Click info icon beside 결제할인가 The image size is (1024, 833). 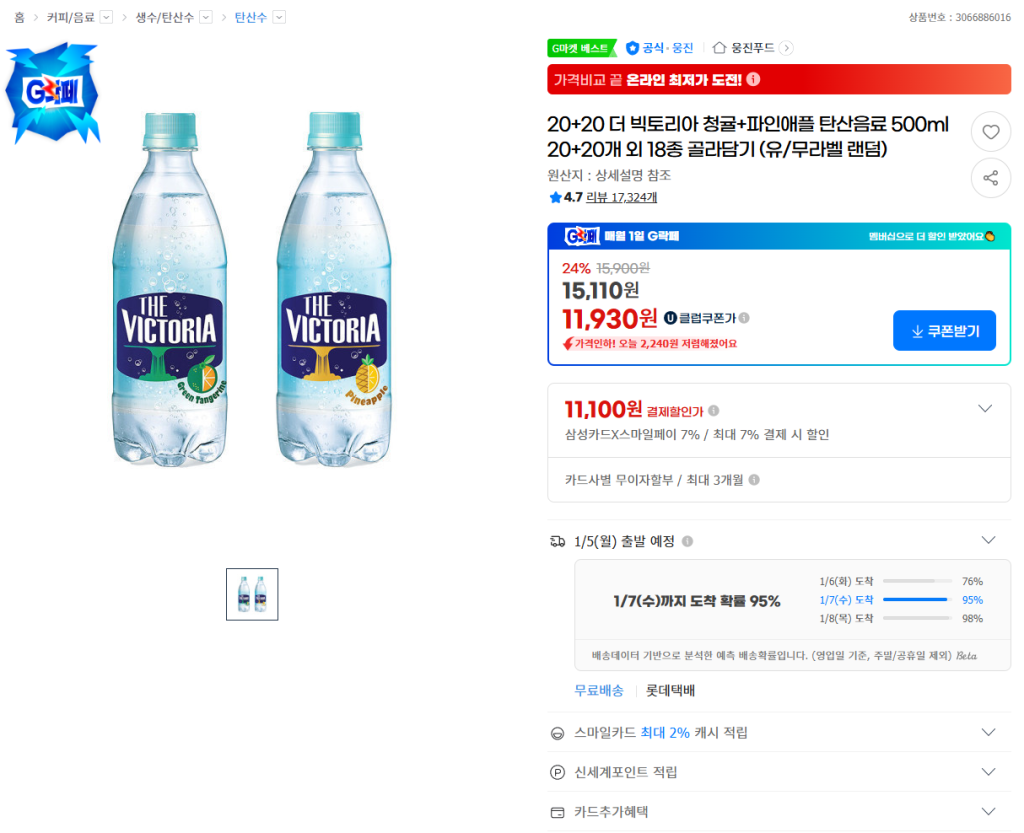[713, 410]
